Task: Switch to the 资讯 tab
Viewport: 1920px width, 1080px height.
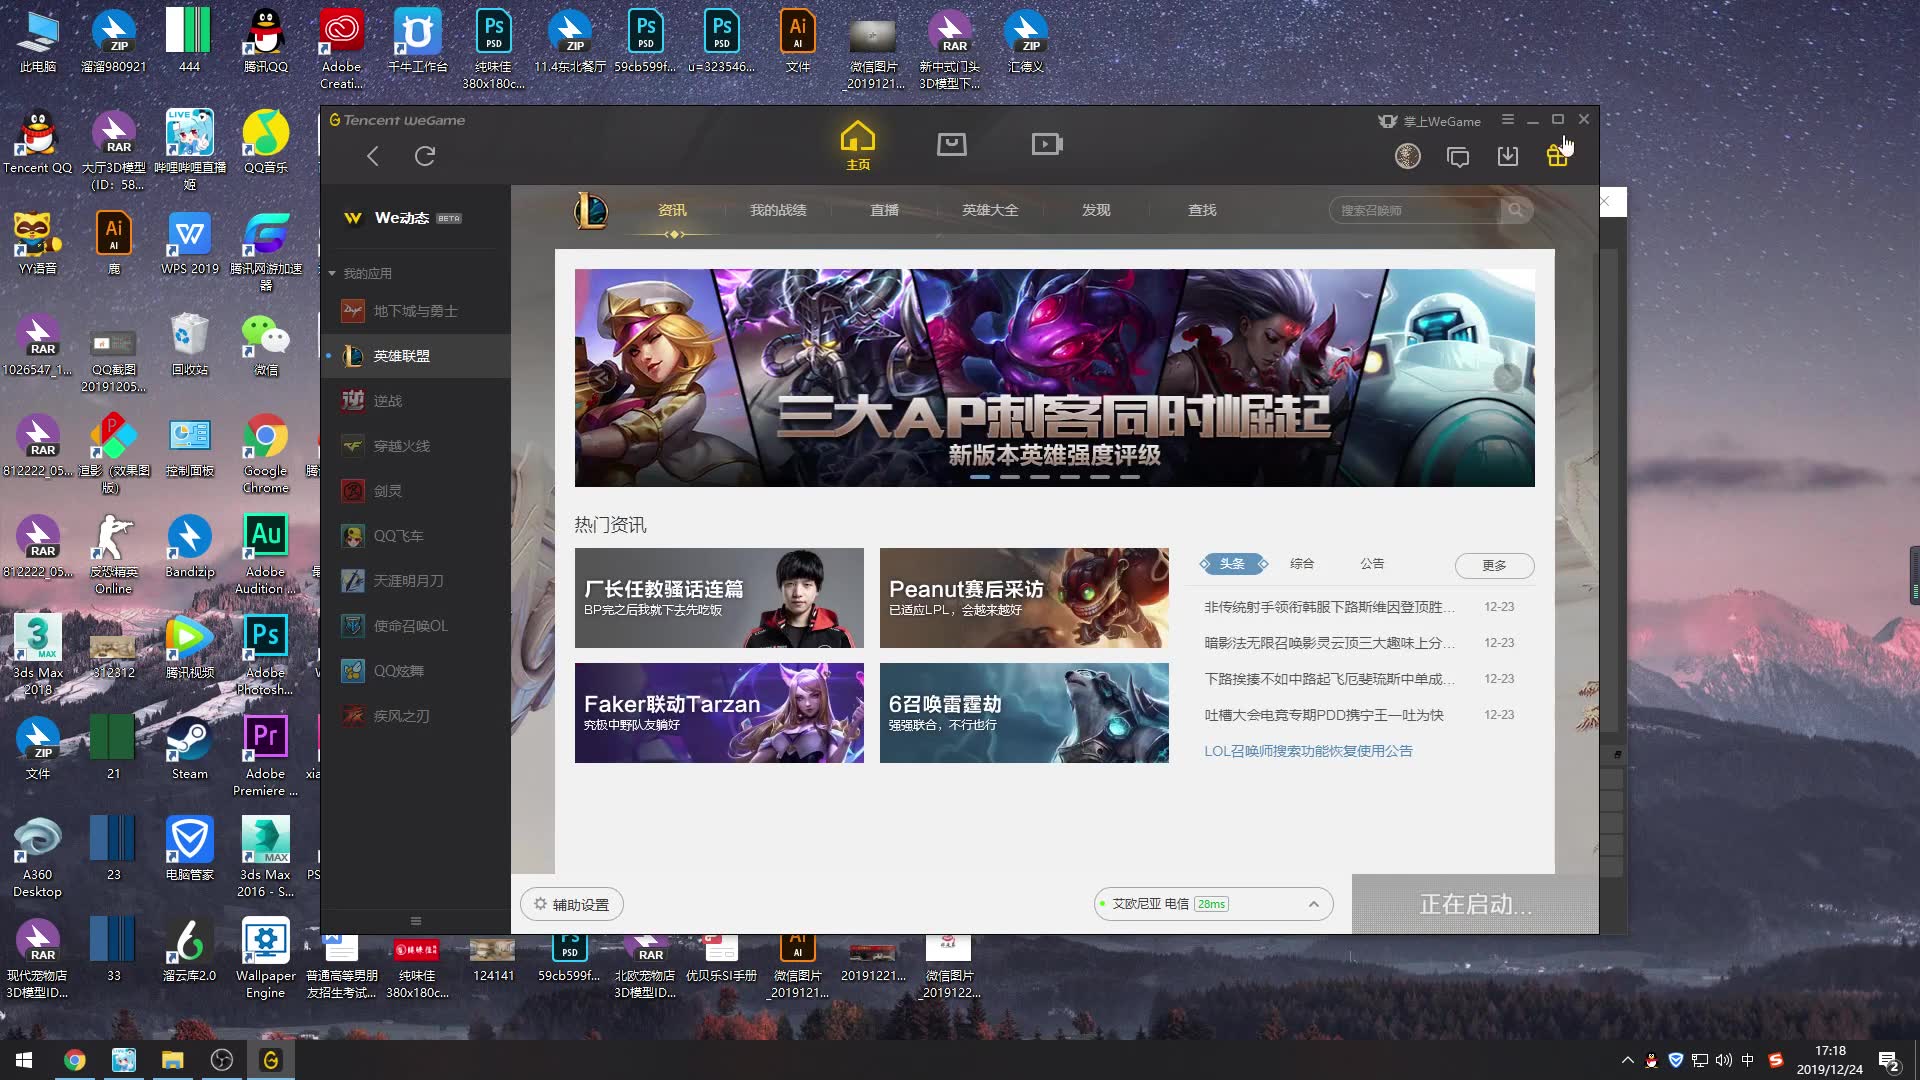Action: (x=672, y=210)
